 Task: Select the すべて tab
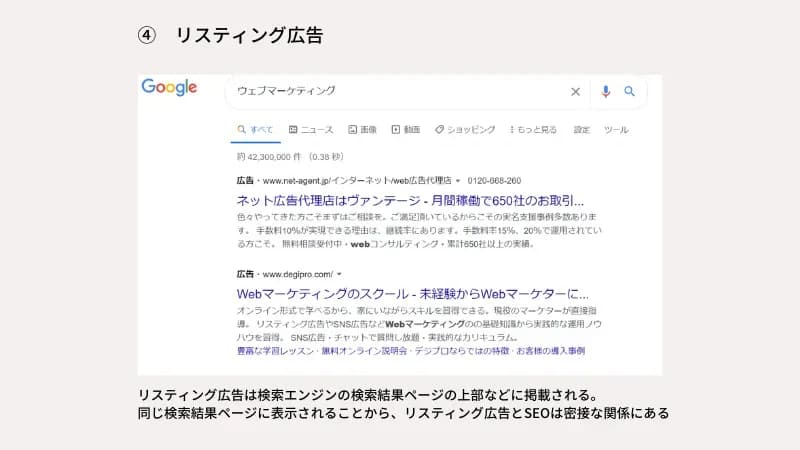point(255,130)
